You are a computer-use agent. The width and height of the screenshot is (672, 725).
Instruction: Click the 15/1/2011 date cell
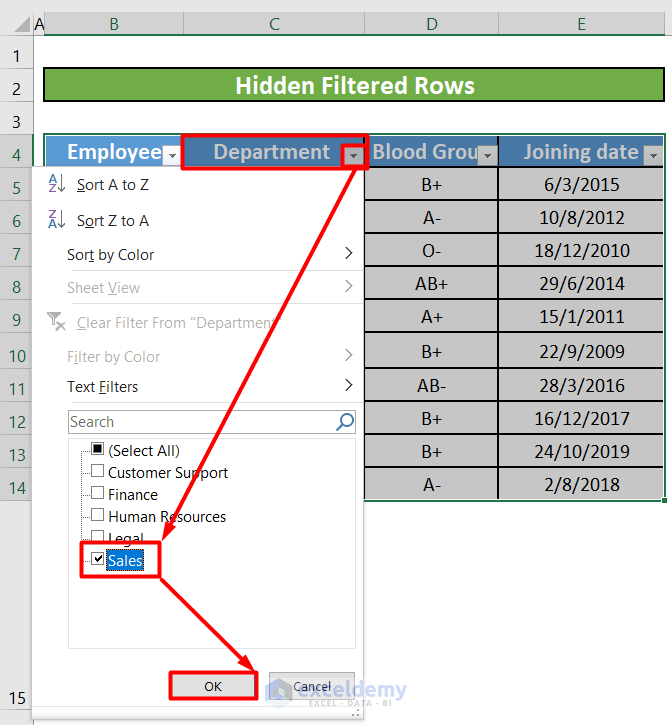pyautogui.click(x=581, y=316)
